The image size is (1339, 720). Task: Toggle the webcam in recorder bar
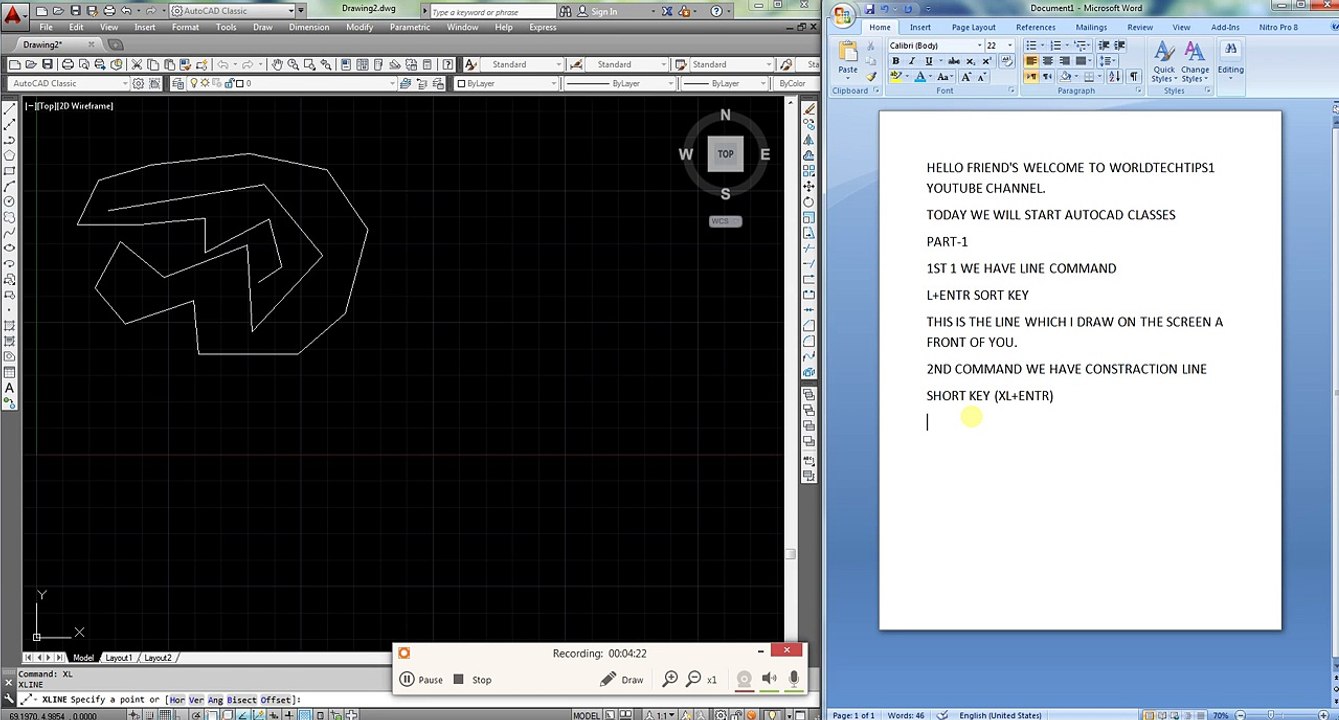pos(744,680)
